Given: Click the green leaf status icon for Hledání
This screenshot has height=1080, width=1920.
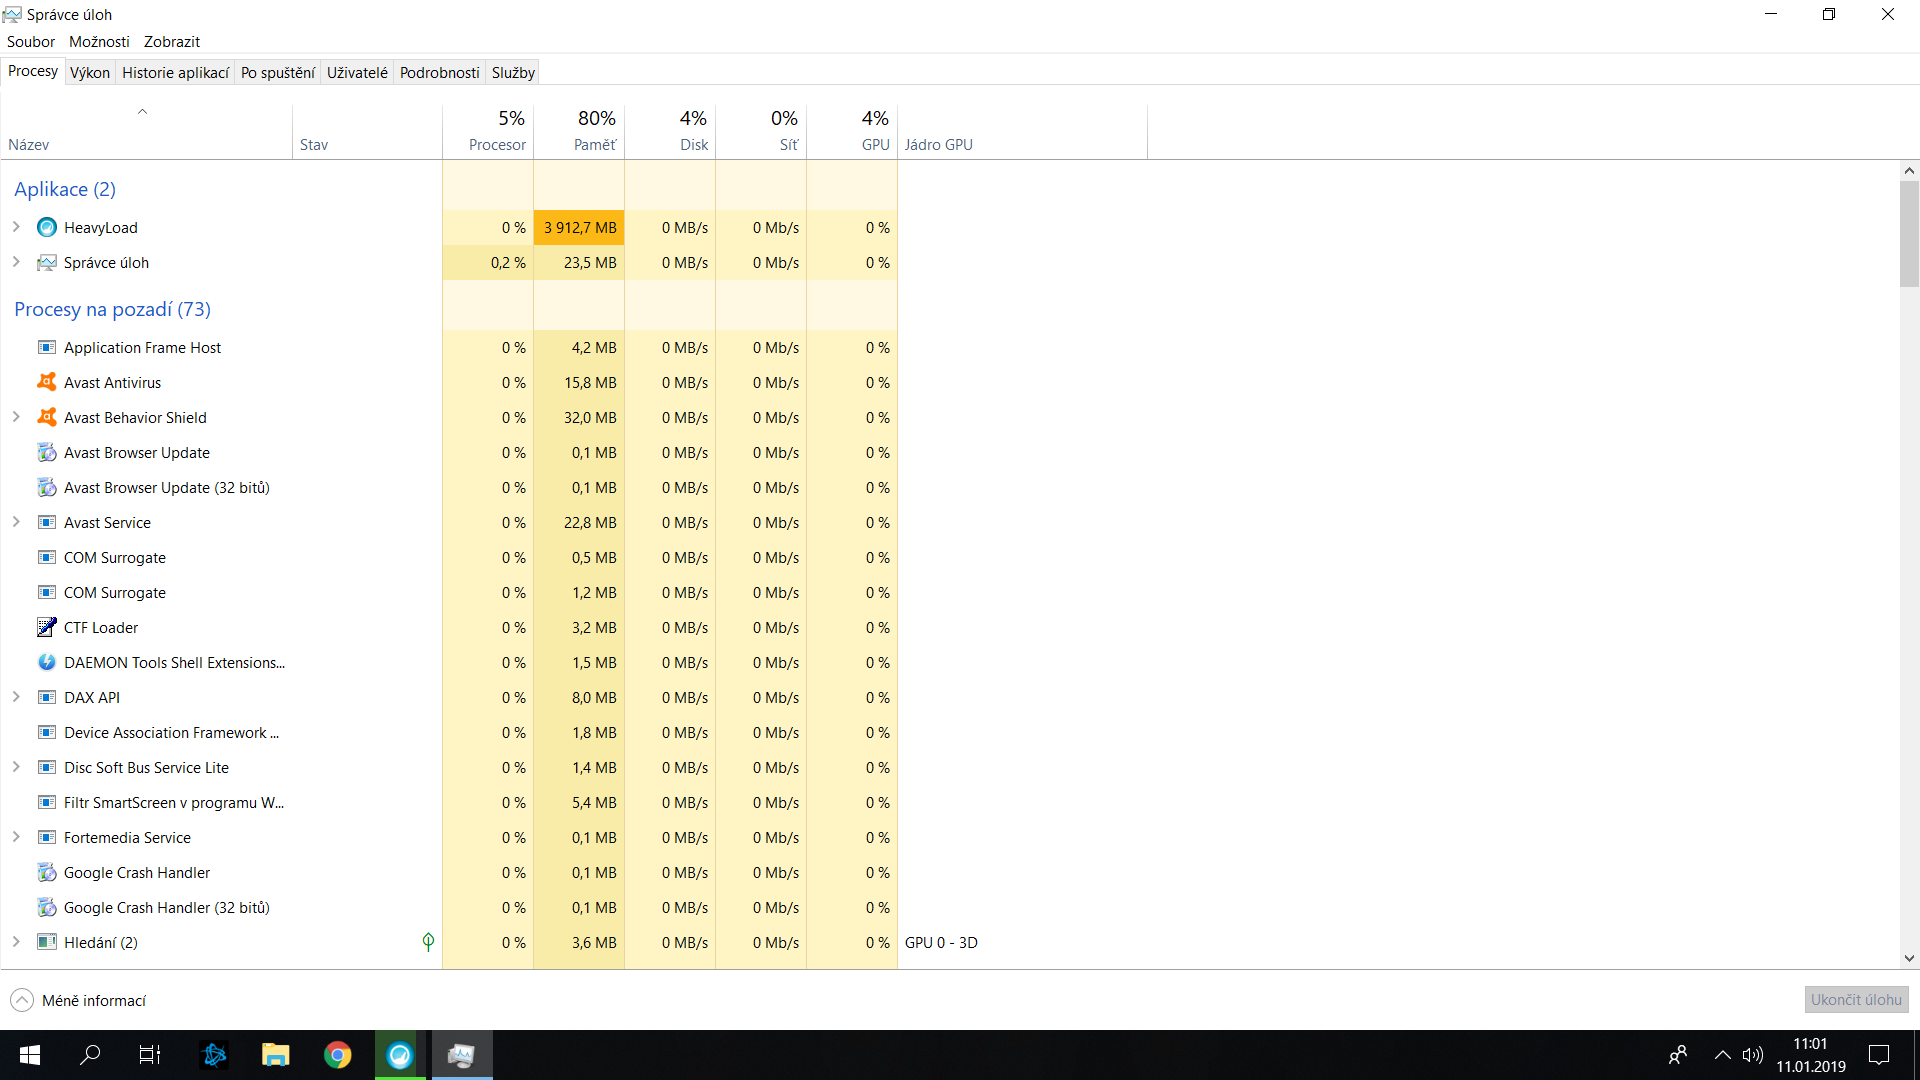Looking at the screenshot, I should [x=428, y=942].
